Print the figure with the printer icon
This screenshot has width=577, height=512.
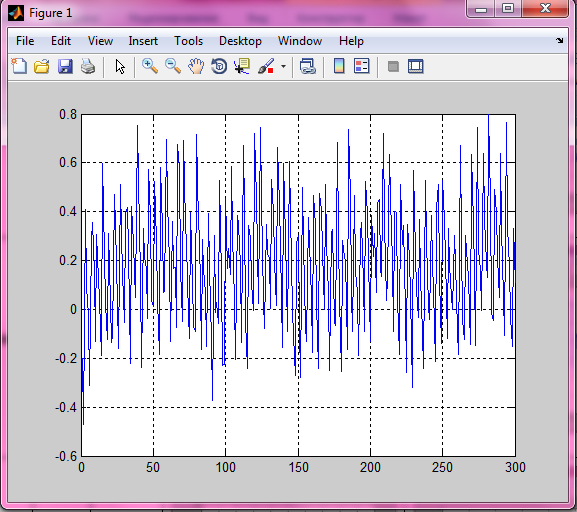88,67
